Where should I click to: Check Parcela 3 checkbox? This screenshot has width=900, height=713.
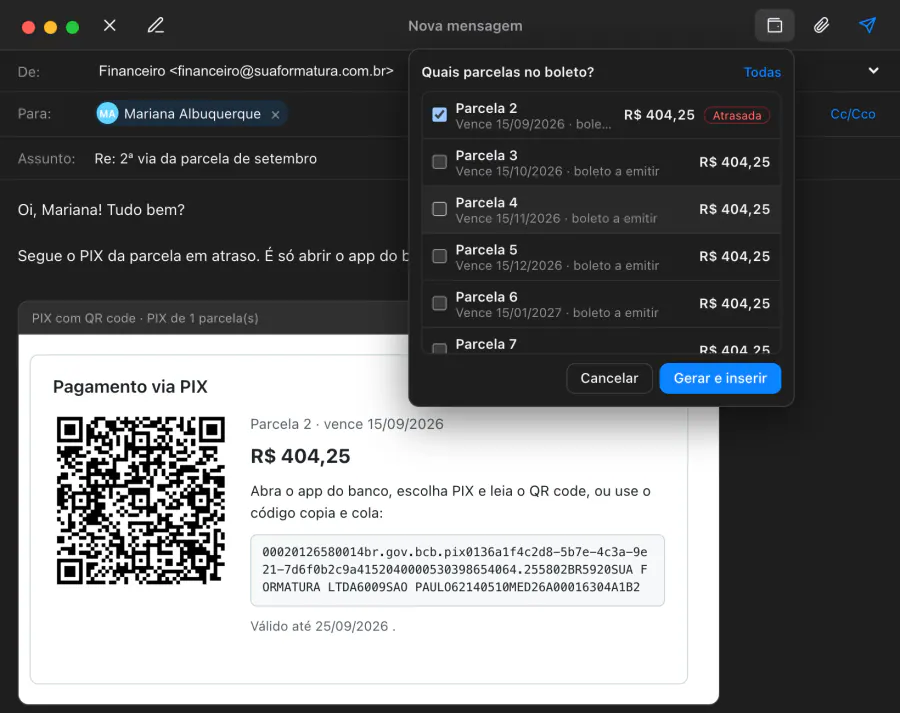[x=440, y=162]
